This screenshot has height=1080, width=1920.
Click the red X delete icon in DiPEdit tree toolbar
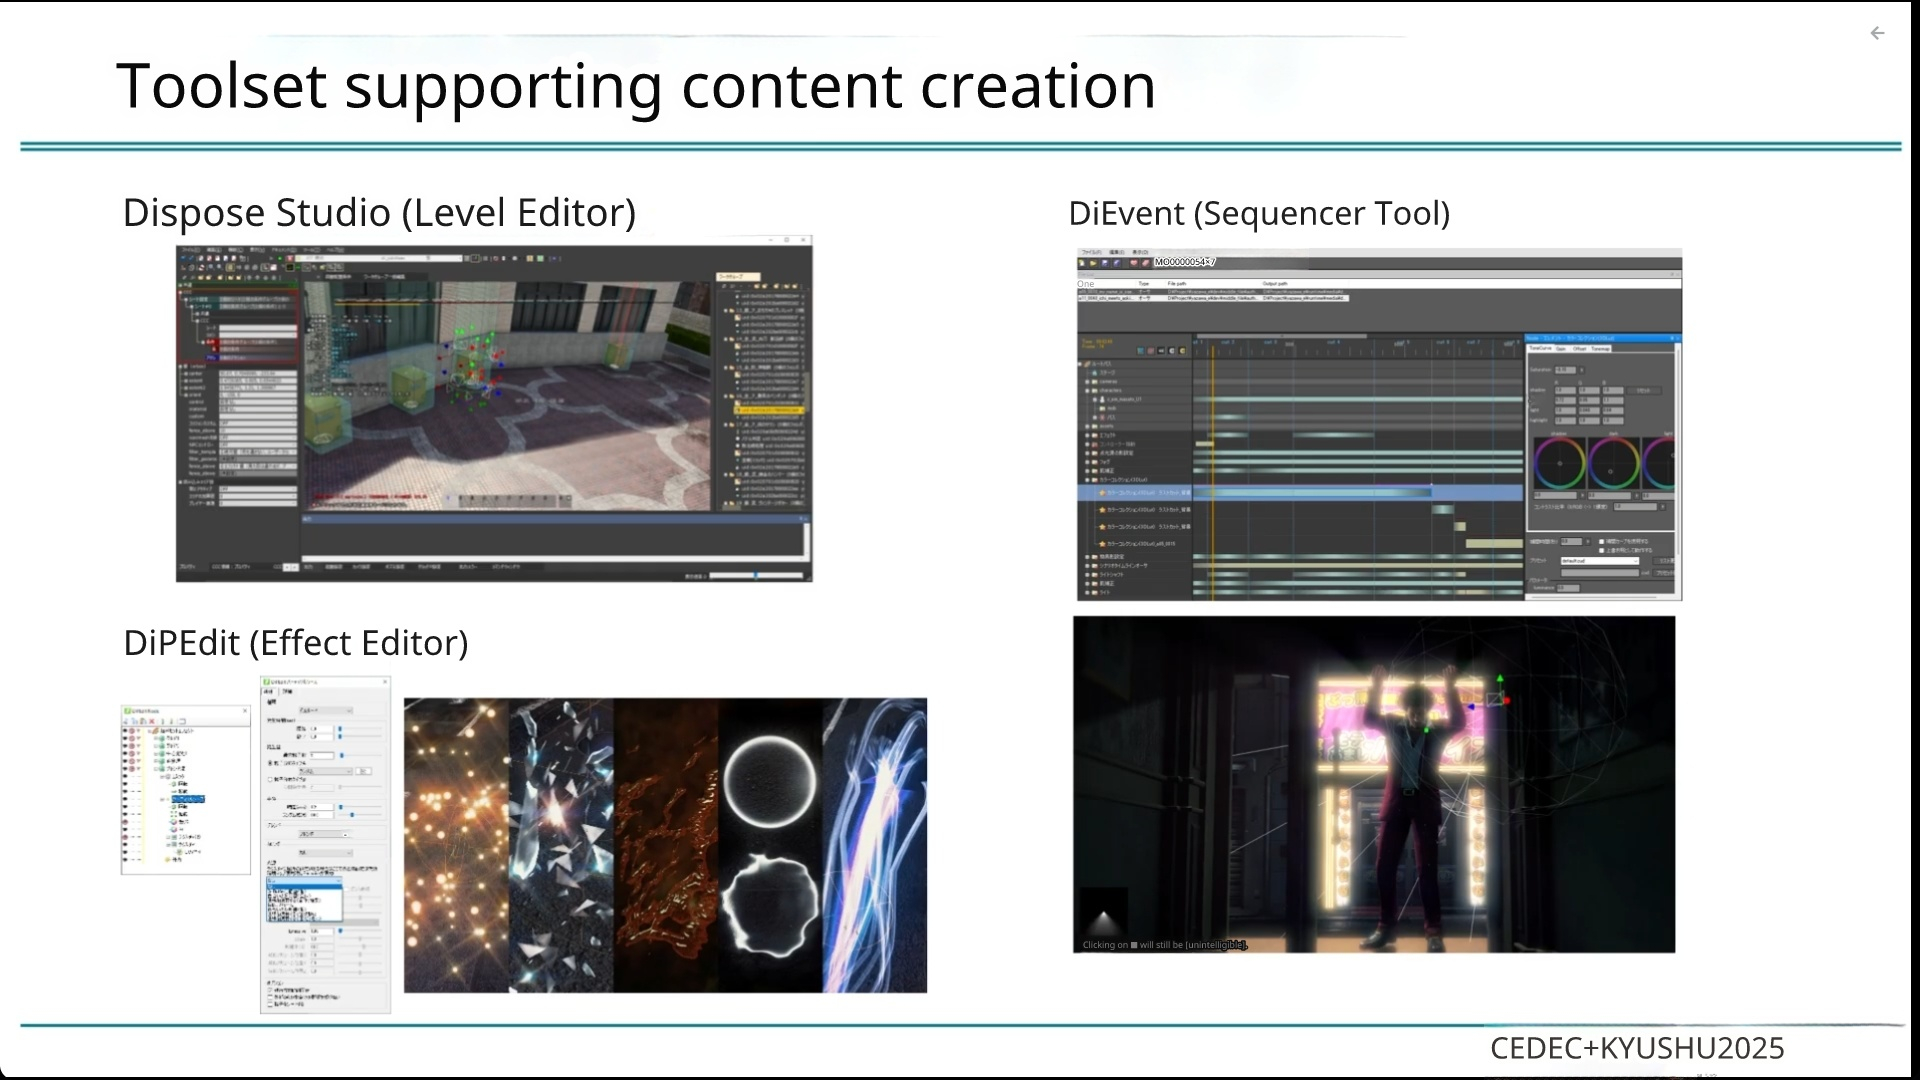pos(151,721)
